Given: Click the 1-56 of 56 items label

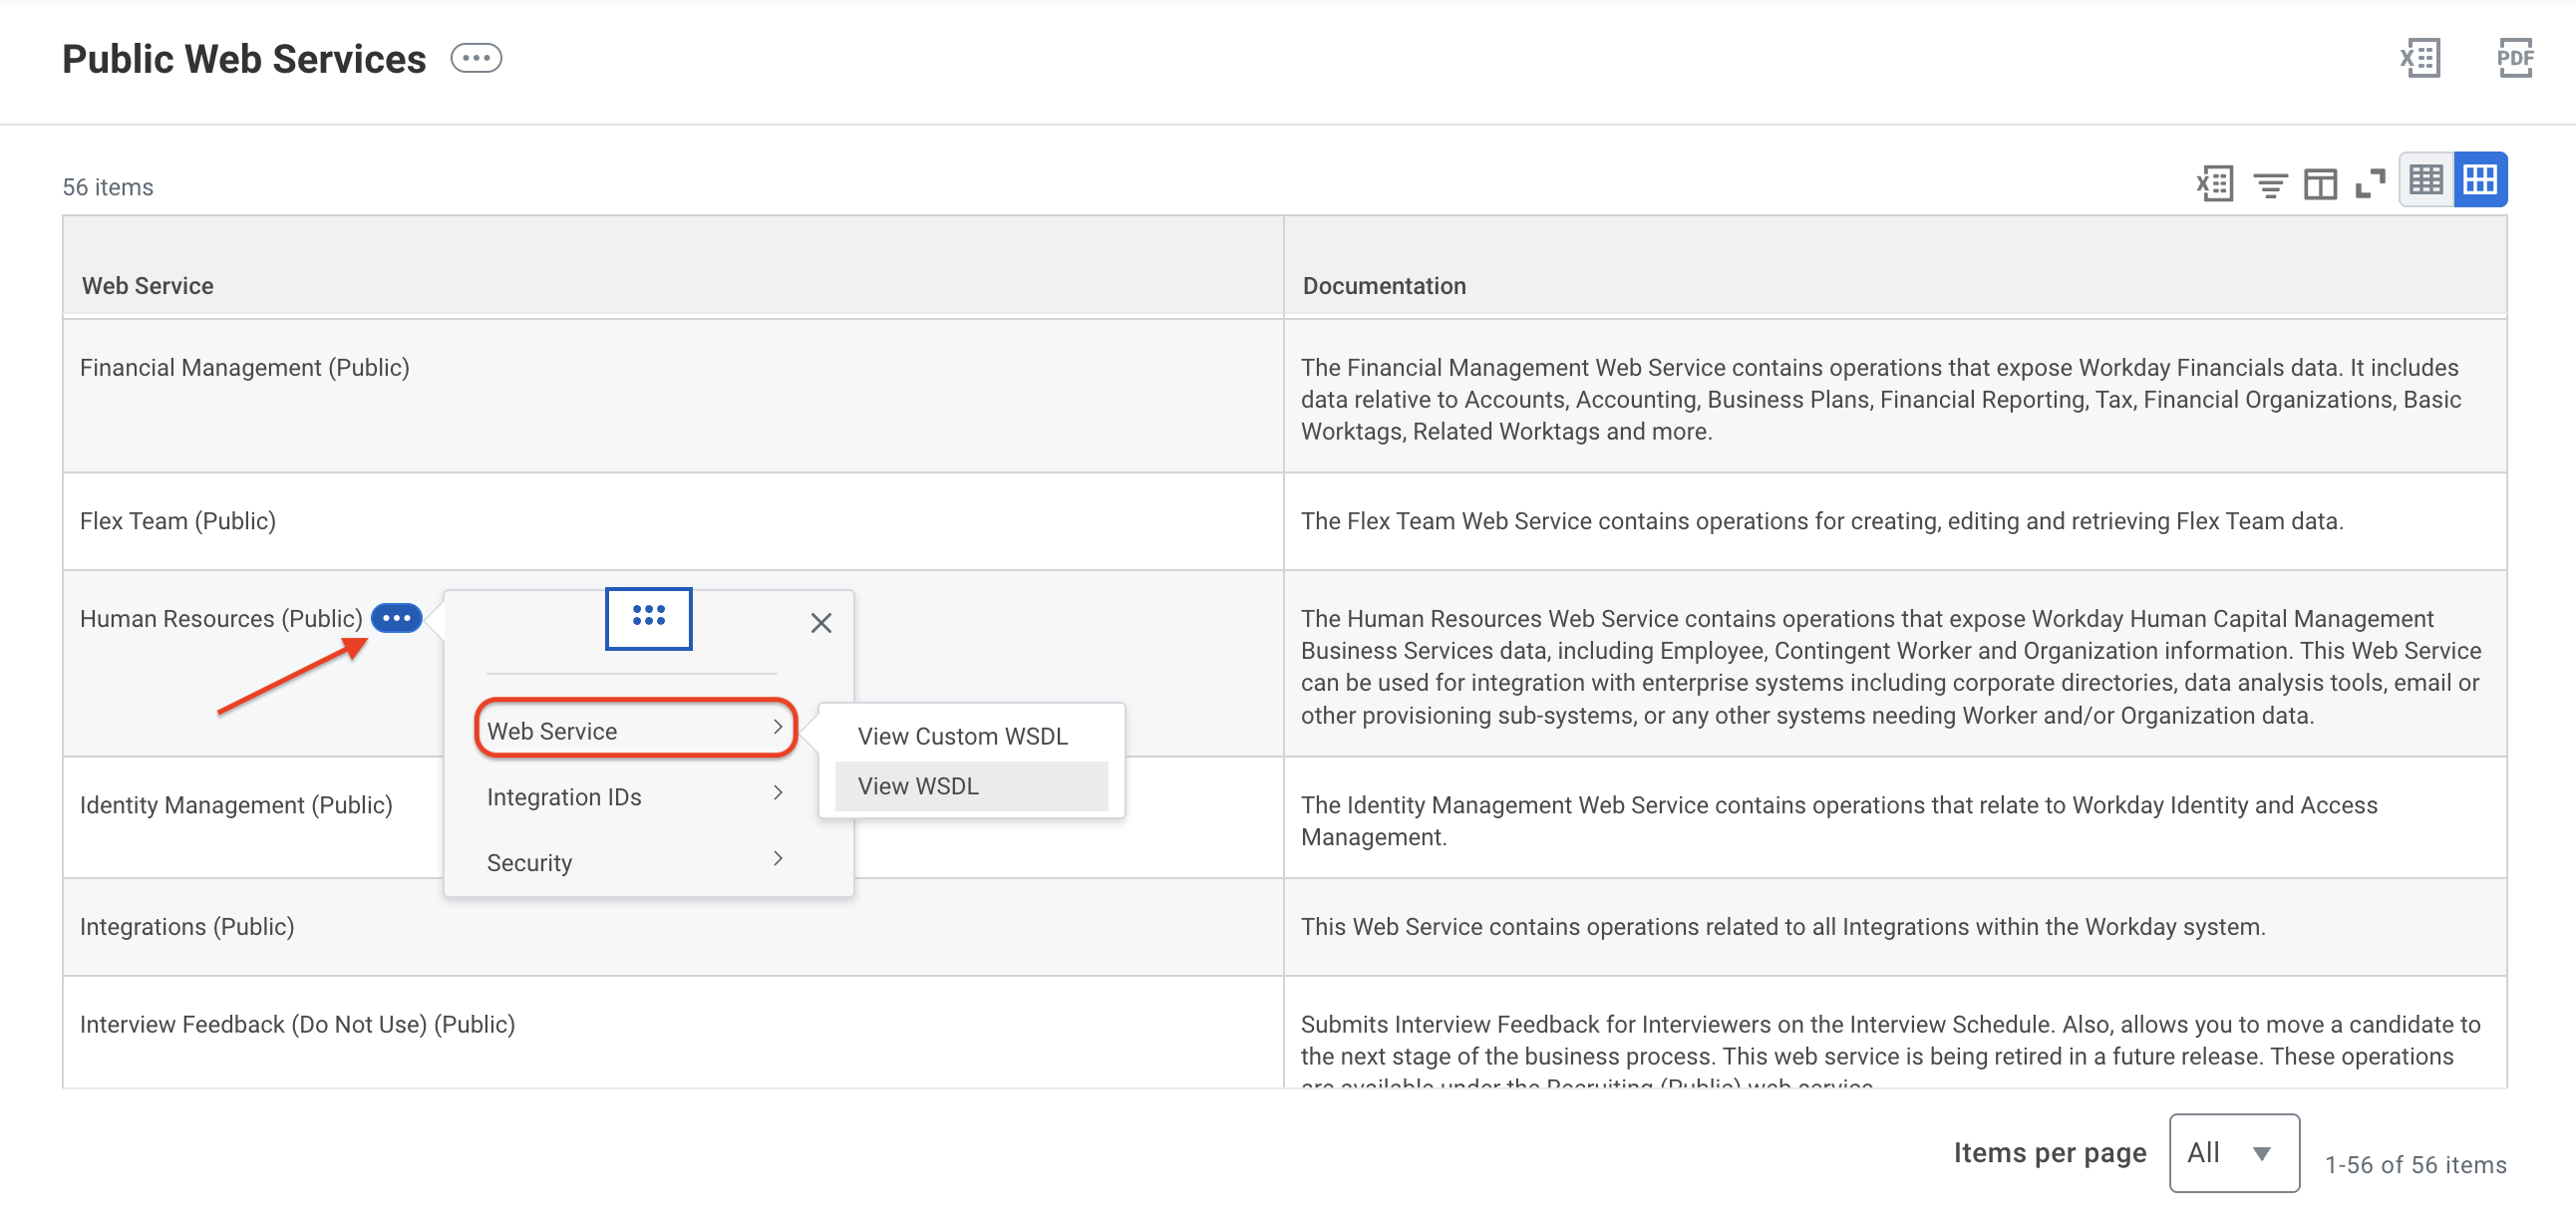Looking at the screenshot, I should point(2416,1165).
